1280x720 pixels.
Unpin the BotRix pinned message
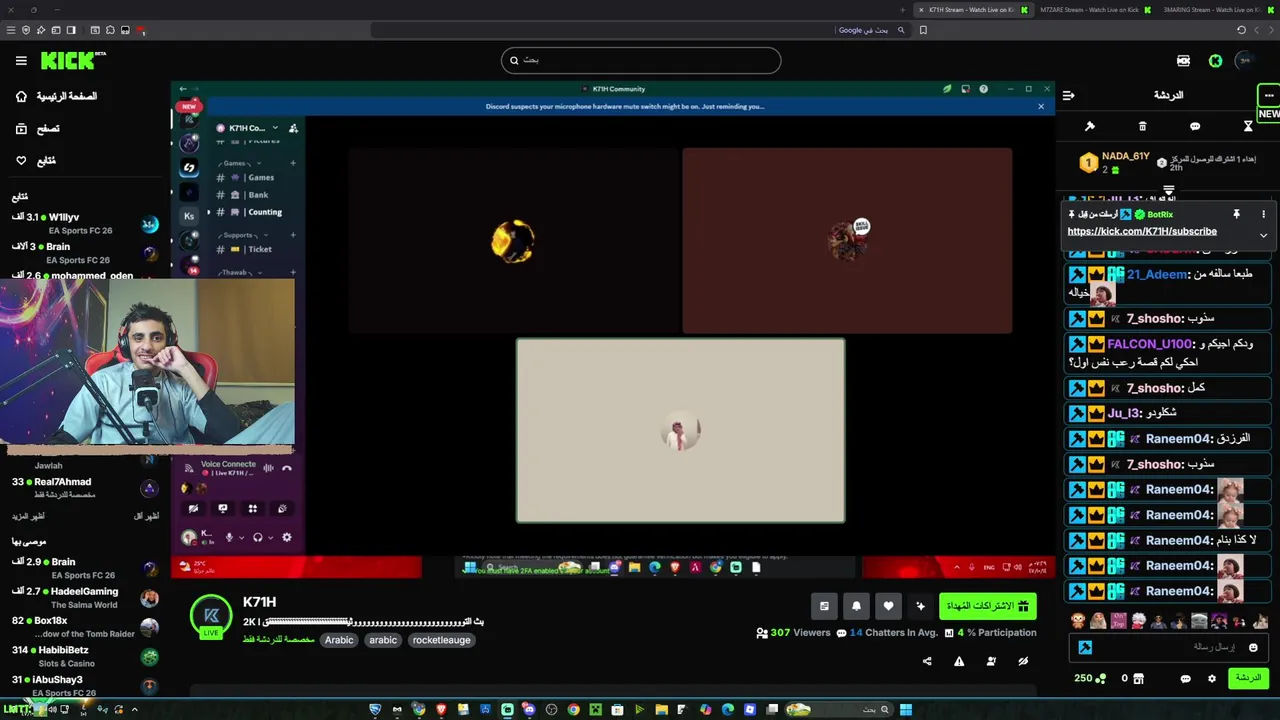[x=1236, y=214]
